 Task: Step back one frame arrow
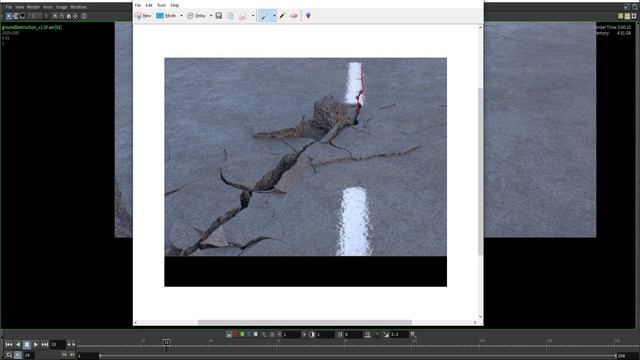[x=69, y=345]
